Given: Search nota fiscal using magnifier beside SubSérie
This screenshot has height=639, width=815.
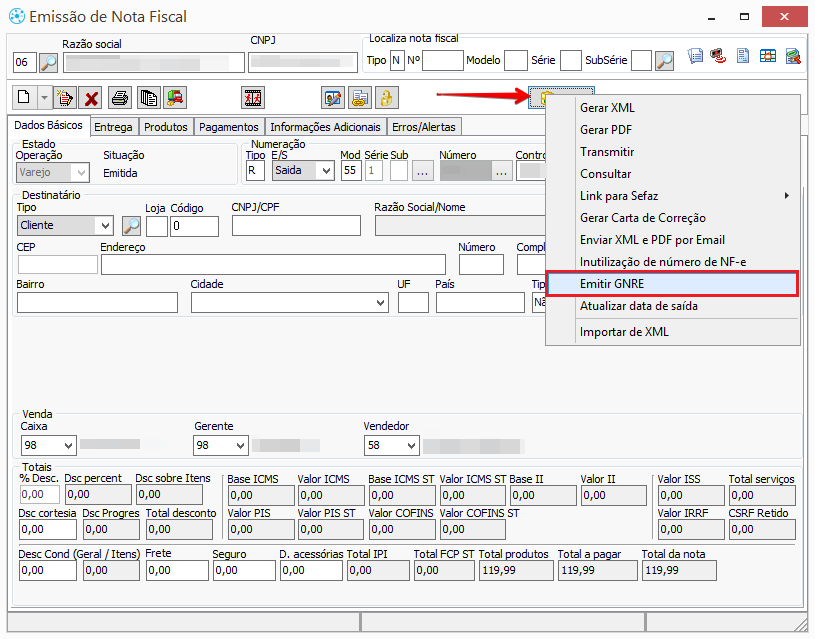Looking at the screenshot, I should [x=665, y=61].
